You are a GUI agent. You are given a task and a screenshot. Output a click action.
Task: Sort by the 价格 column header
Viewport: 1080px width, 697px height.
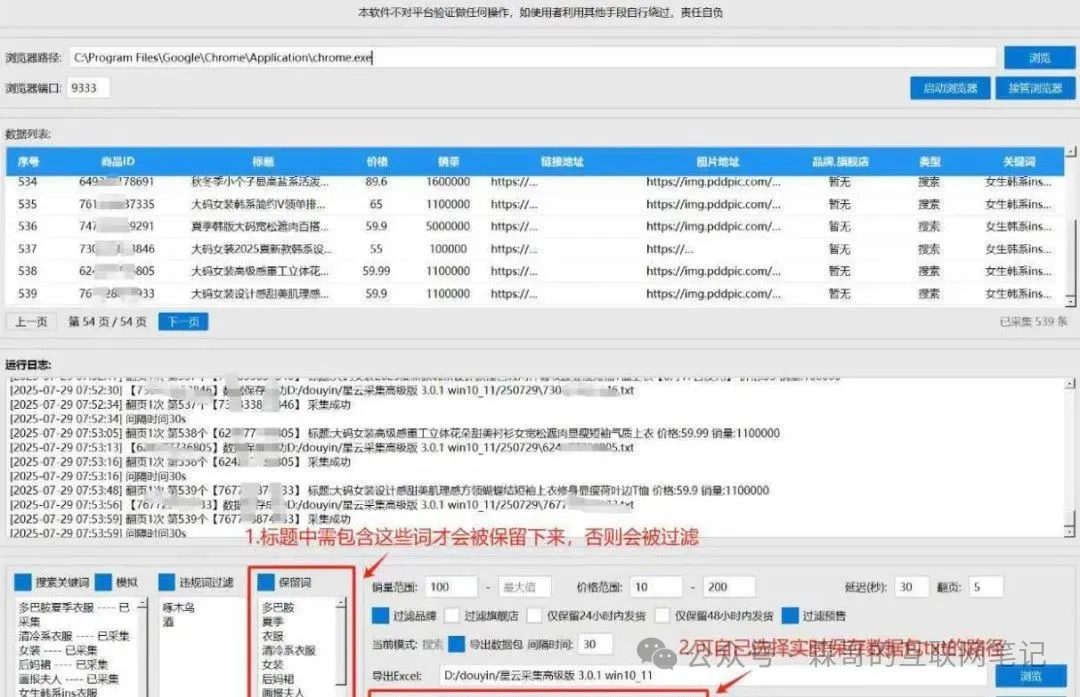[377, 161]
